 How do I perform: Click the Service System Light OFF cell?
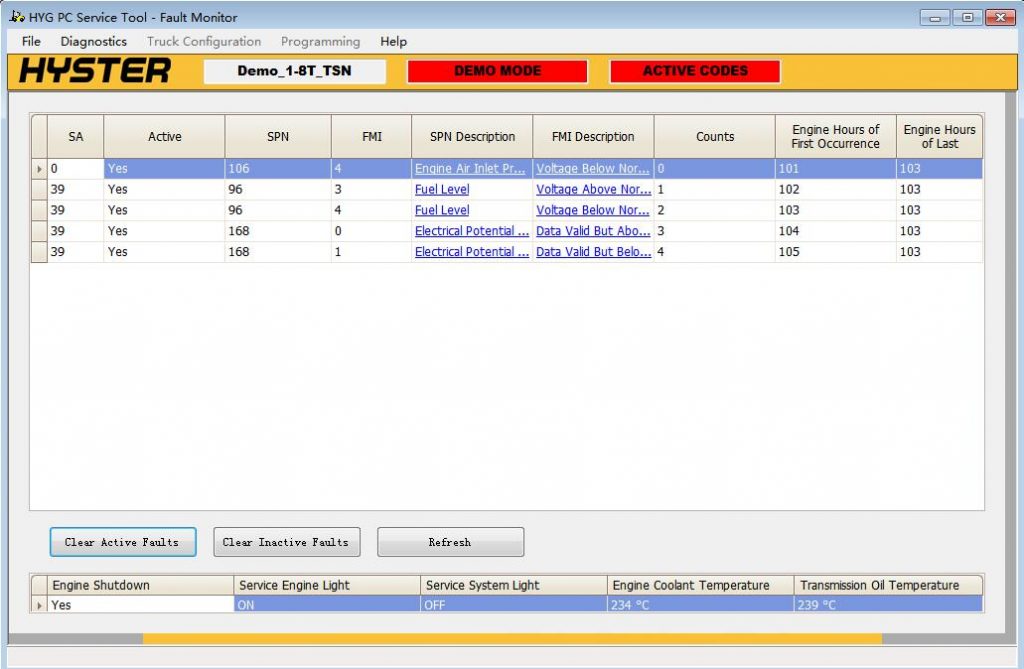click(x=514, y=605)
